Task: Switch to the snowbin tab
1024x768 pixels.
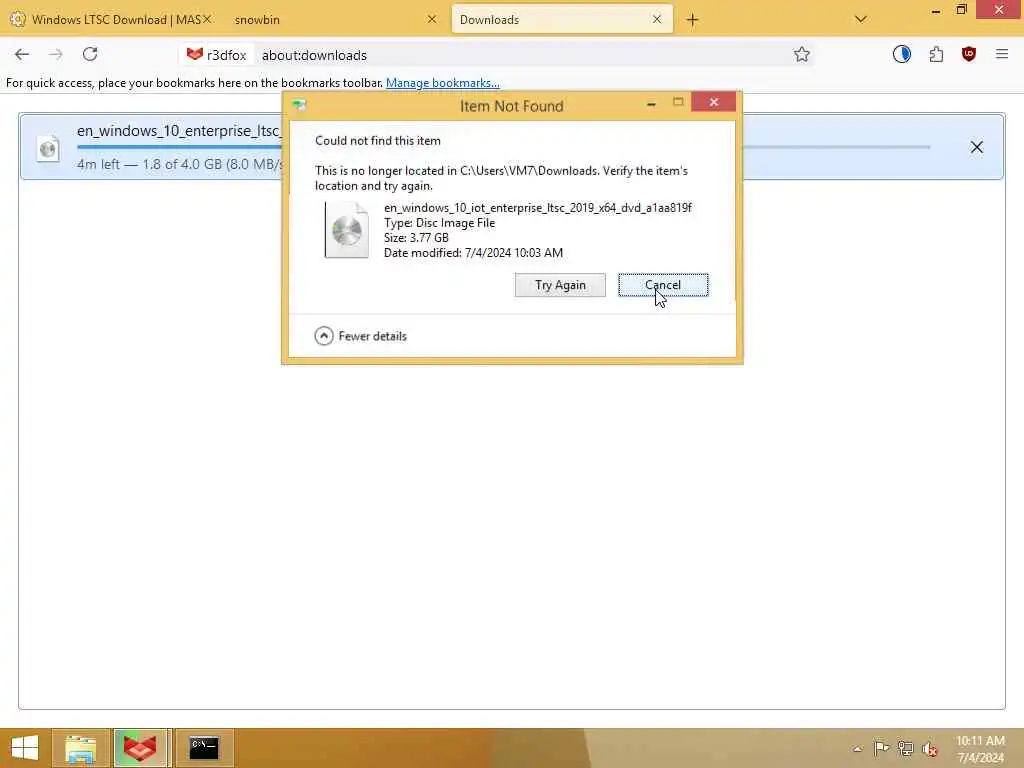Action: [333, 20]
